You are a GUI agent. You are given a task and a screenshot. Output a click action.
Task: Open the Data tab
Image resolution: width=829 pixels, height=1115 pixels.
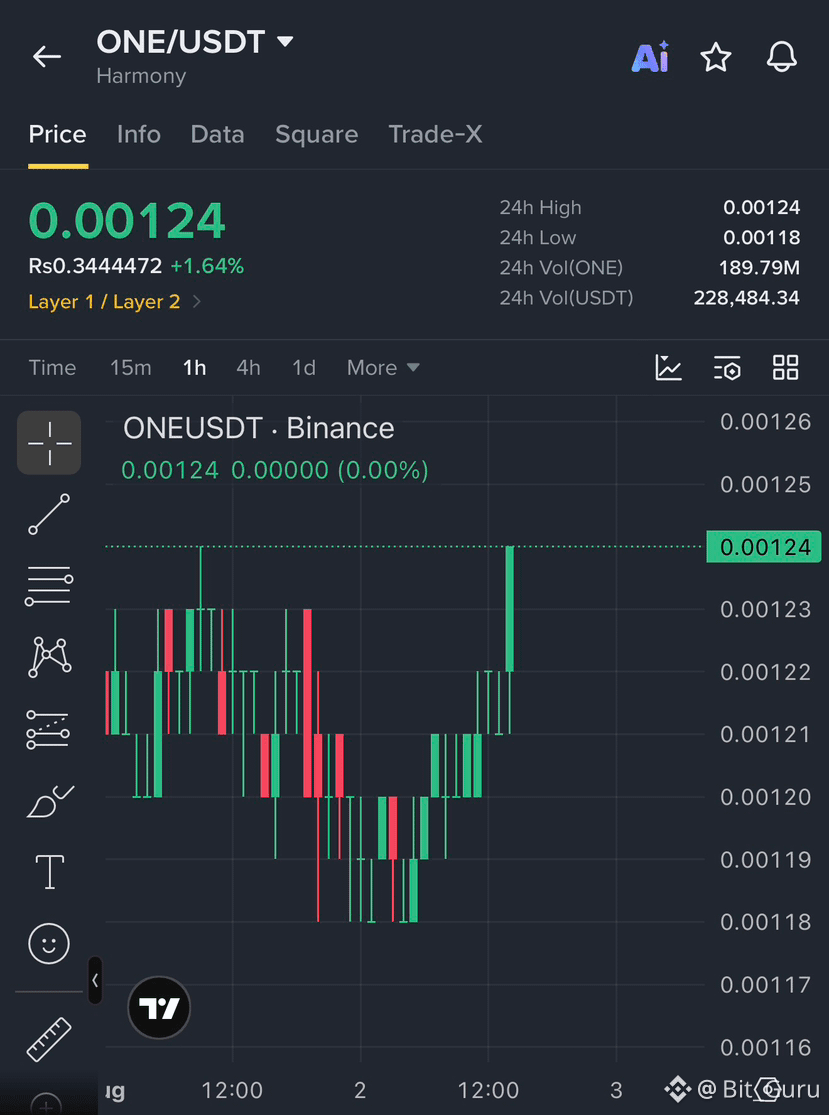coord(218,134)
